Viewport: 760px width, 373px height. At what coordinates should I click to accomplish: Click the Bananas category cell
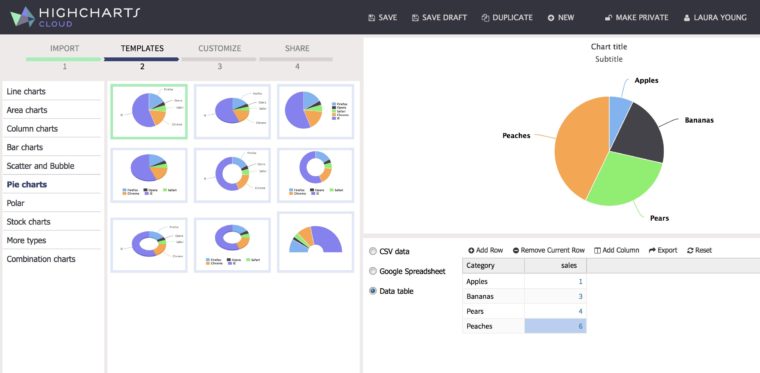493,296
